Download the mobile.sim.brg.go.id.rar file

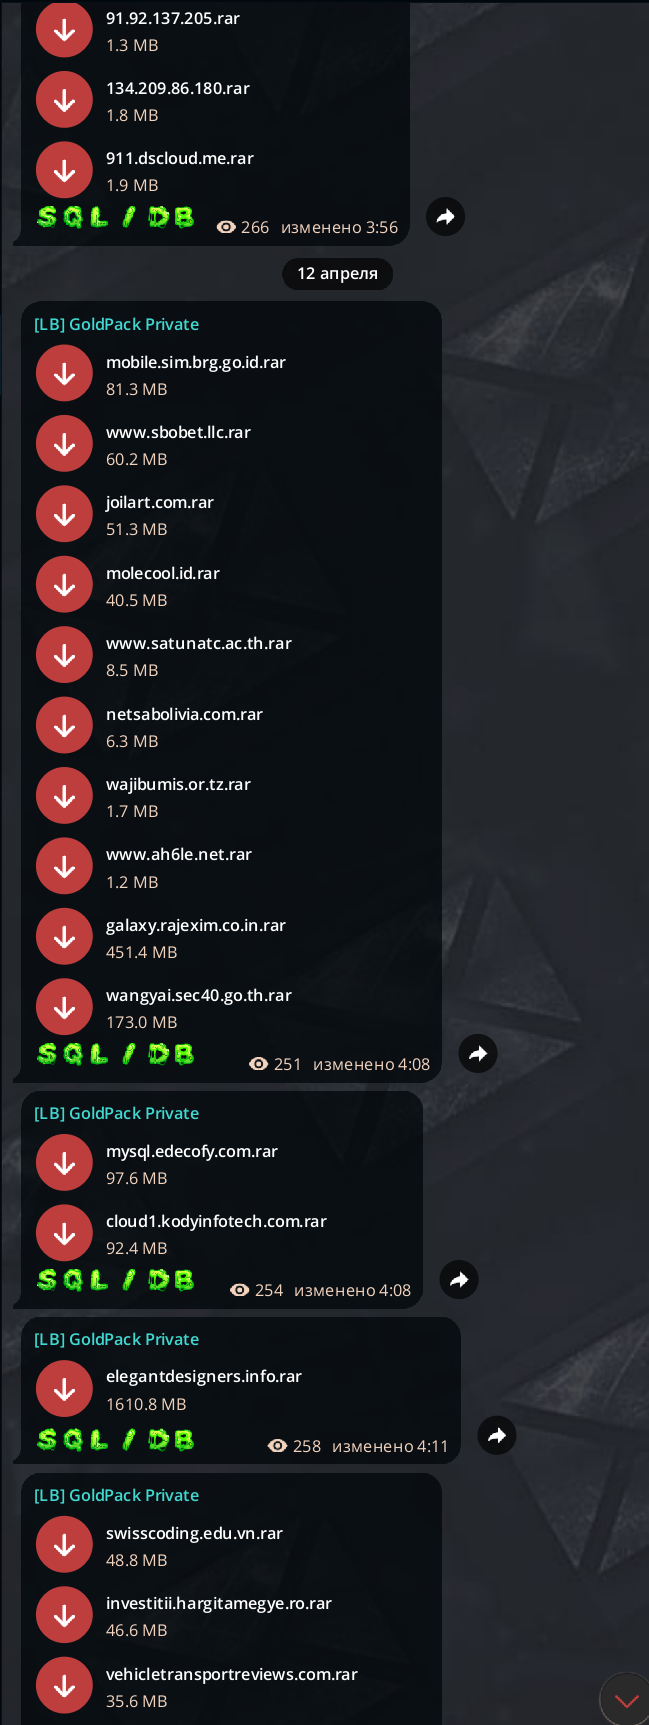pos(65,373)
